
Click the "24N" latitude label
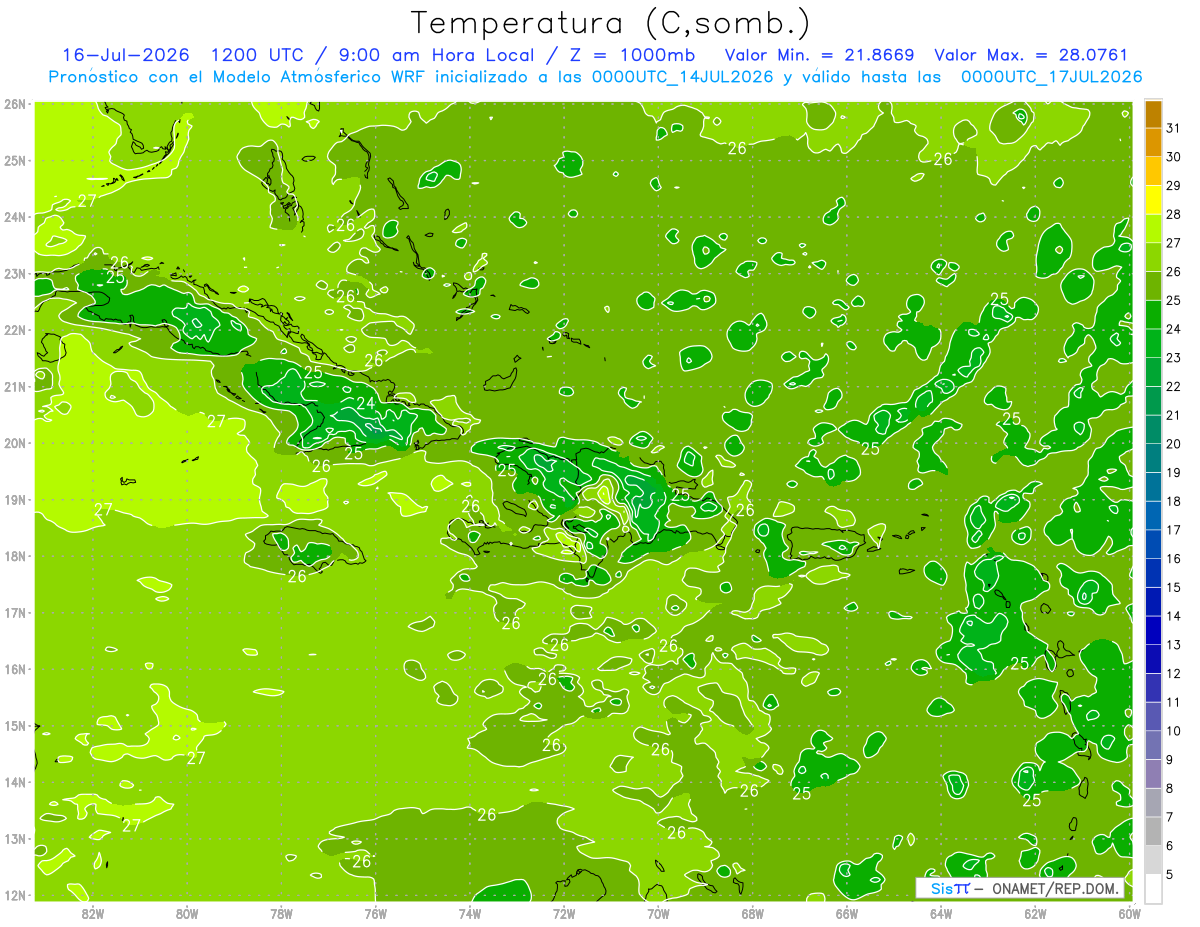14,217
